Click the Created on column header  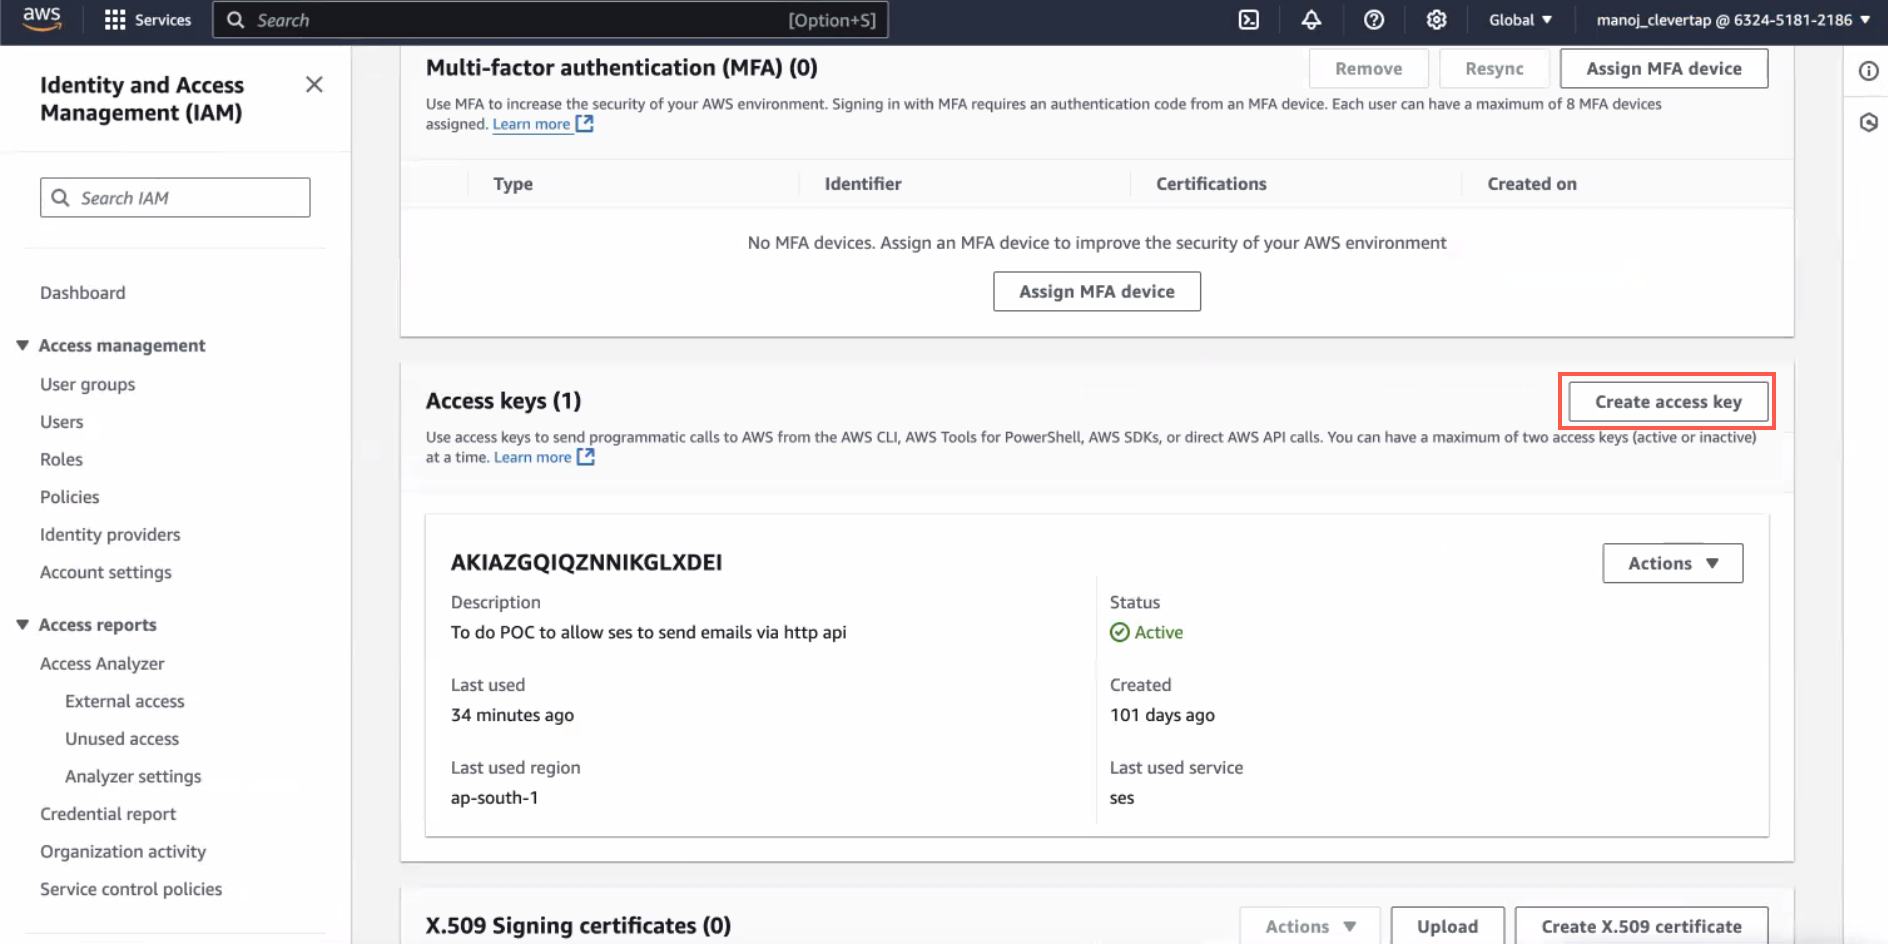tap(1532, 184)
